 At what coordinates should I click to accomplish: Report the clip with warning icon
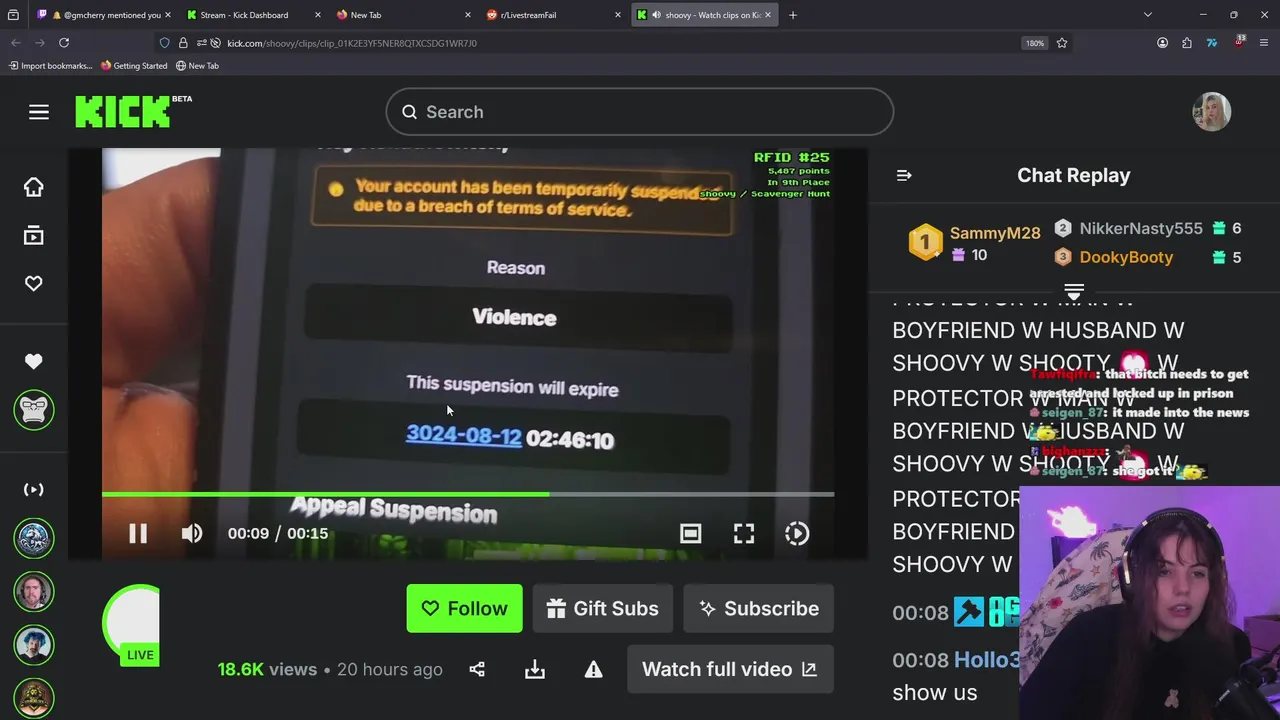click(x=594, y=669)
